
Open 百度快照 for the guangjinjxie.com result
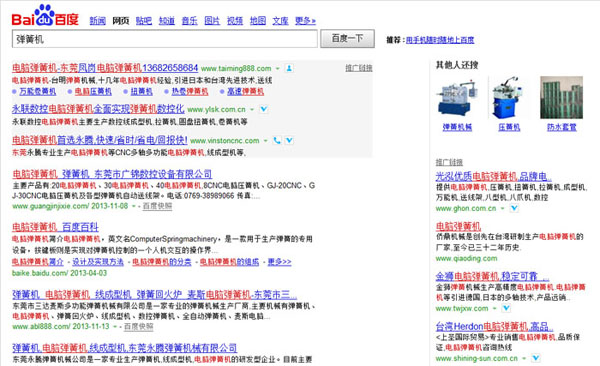157,206
